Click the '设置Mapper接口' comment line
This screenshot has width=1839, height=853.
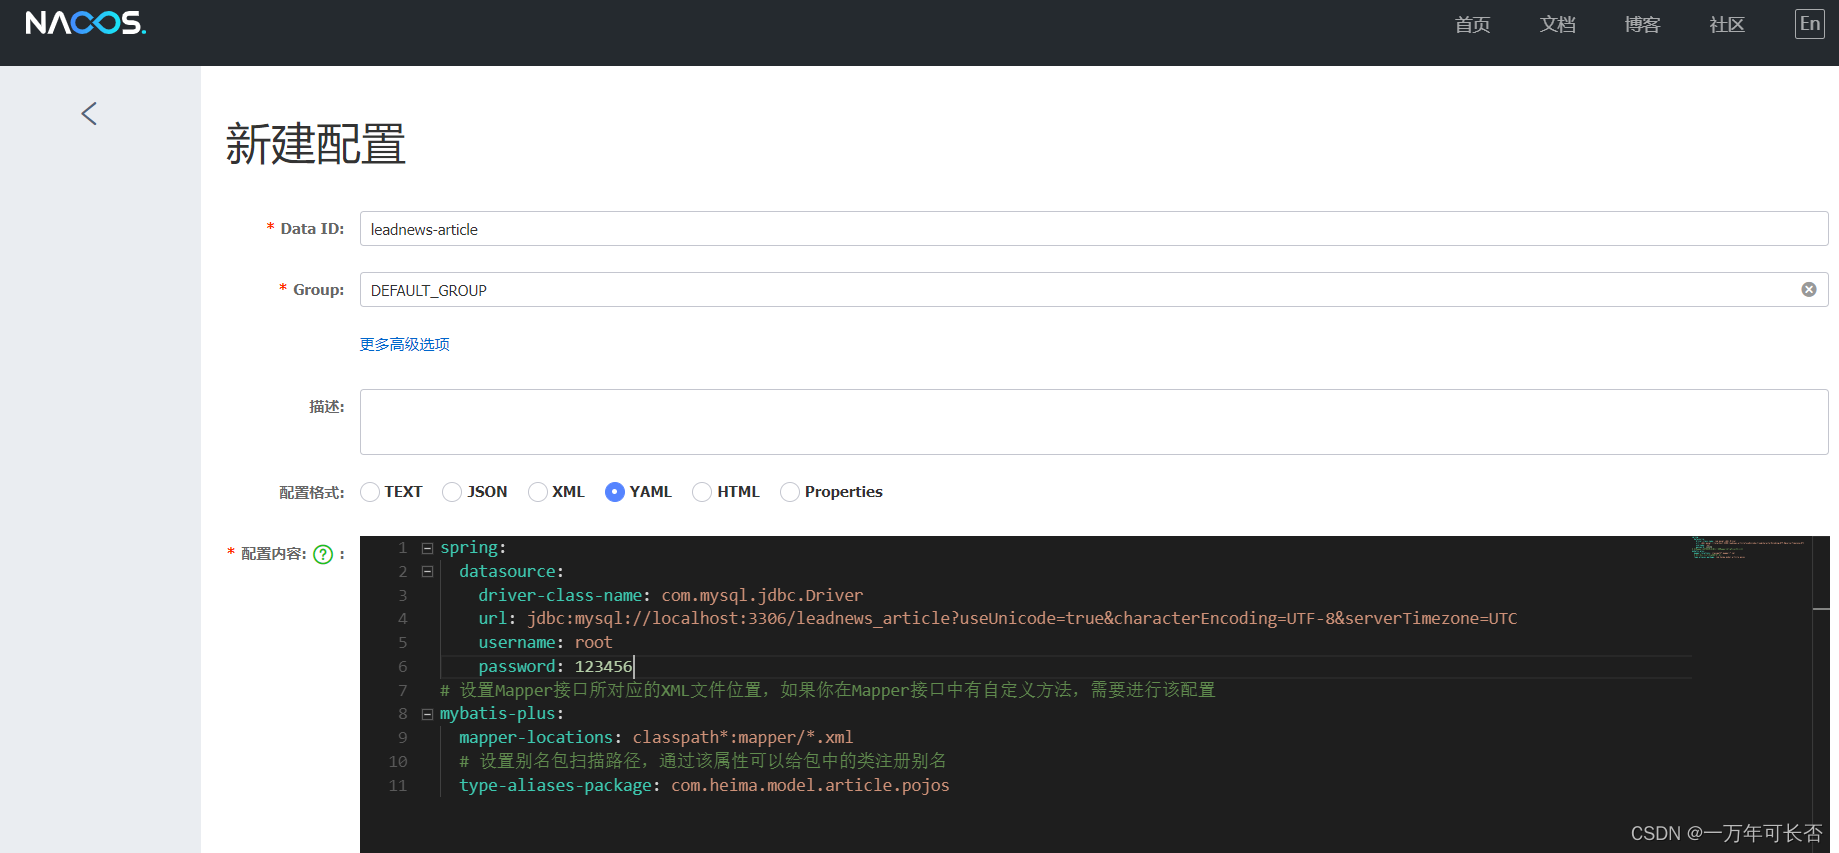click(827, 690)
